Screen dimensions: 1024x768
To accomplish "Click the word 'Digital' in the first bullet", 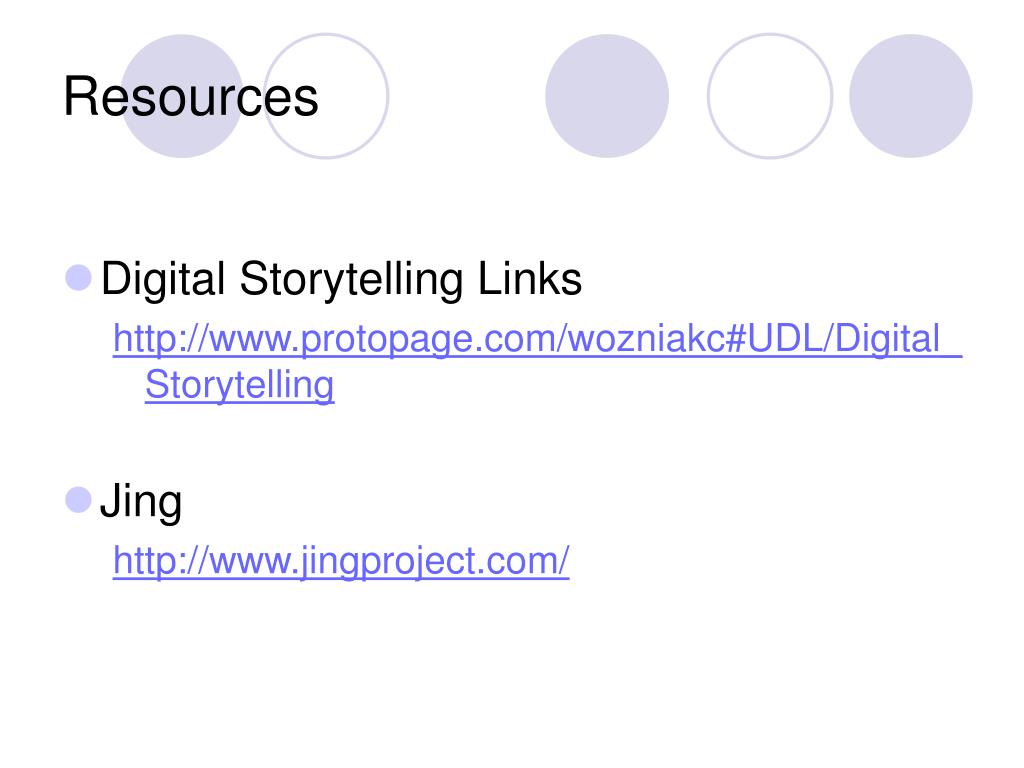I will [163, 279].
